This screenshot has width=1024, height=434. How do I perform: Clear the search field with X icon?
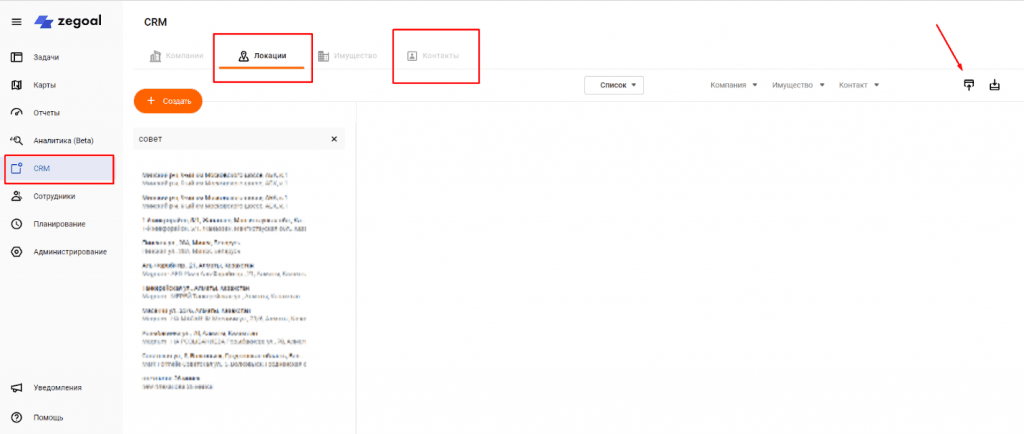point(334,139)
